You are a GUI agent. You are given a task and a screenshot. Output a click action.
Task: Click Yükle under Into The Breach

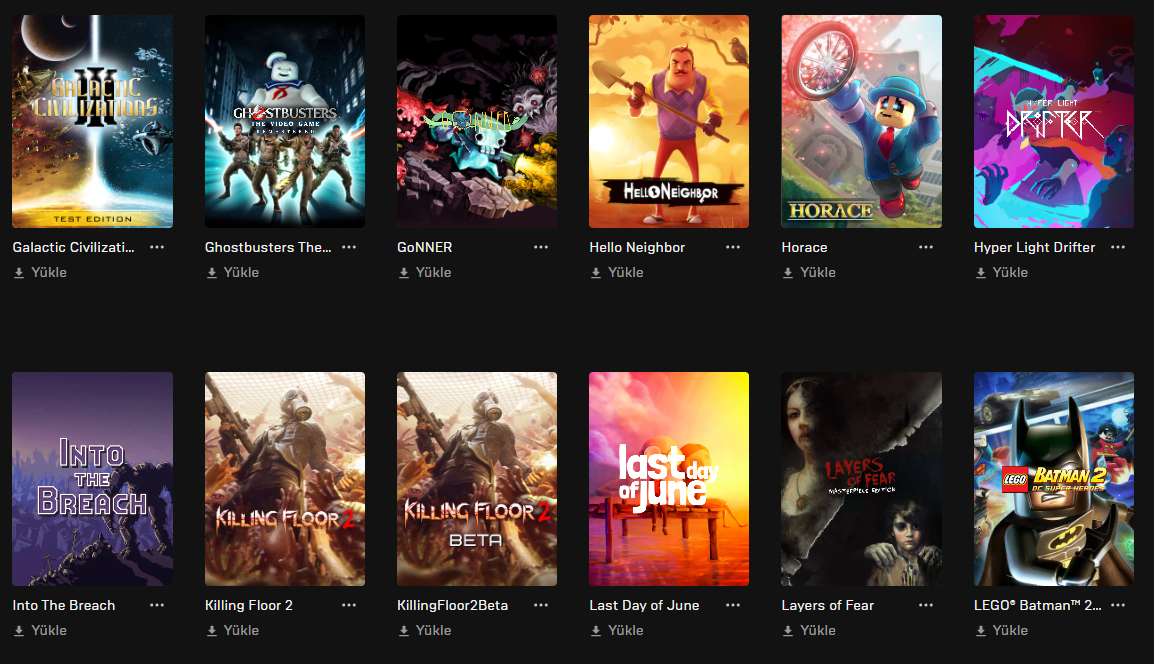[40, 630]
